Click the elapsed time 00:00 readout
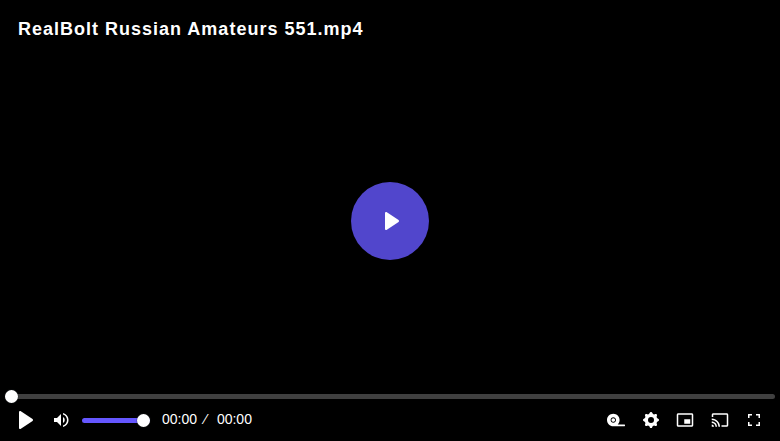 (179, 420)
